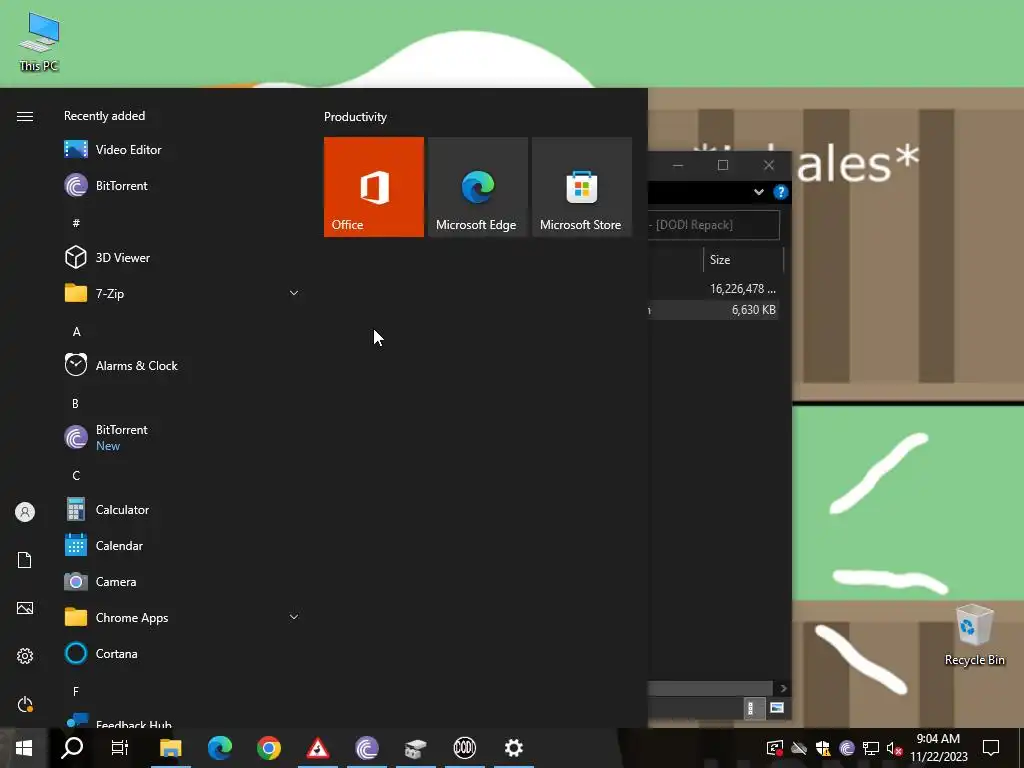Open File Explorer from the taskbar
The image size is (1024, 768).
click(170, 748)
